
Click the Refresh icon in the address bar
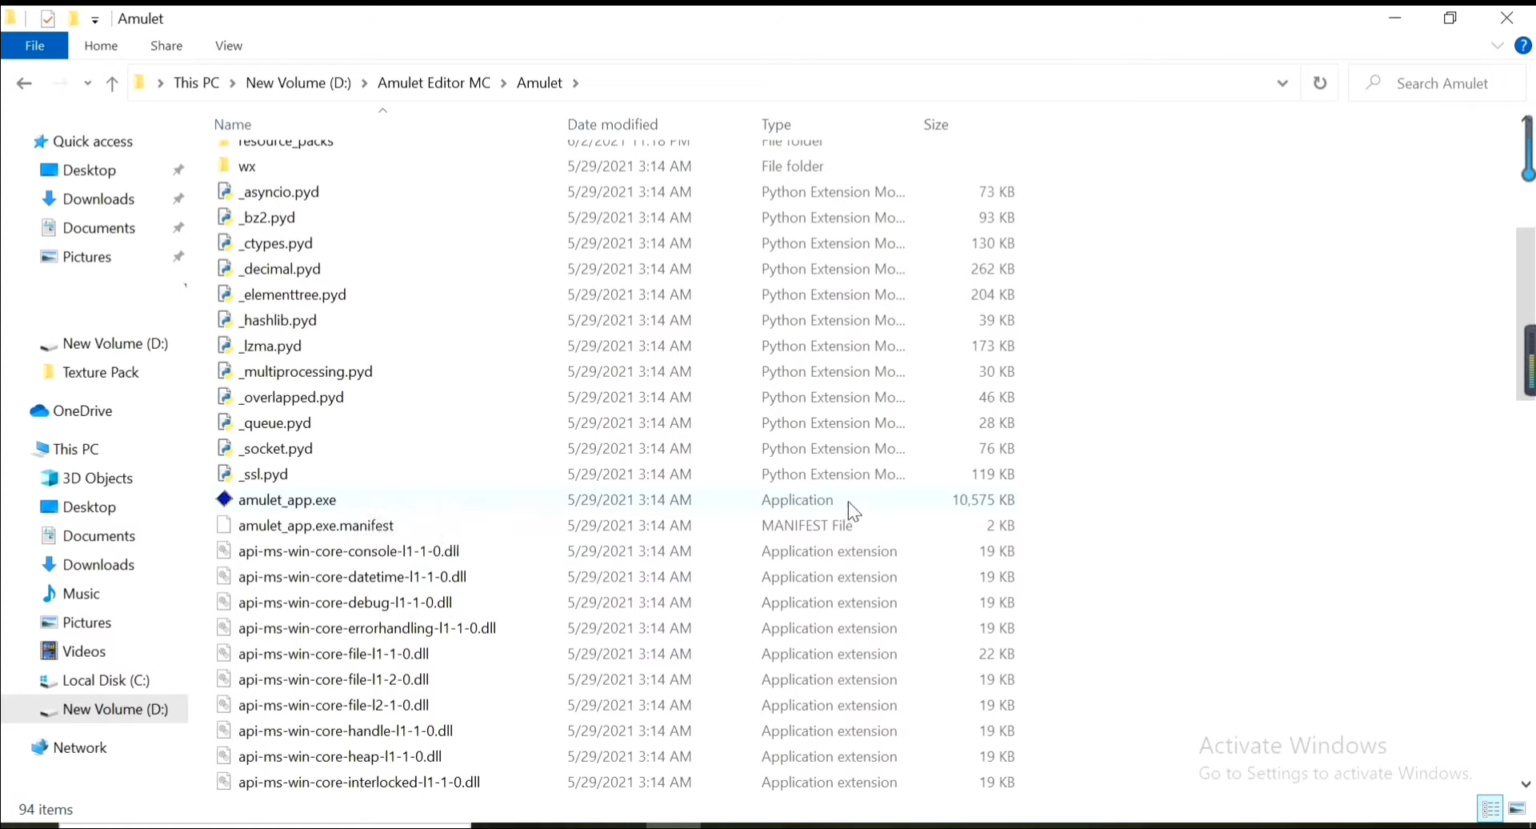pyautogui.click(x=1319, y=83)
